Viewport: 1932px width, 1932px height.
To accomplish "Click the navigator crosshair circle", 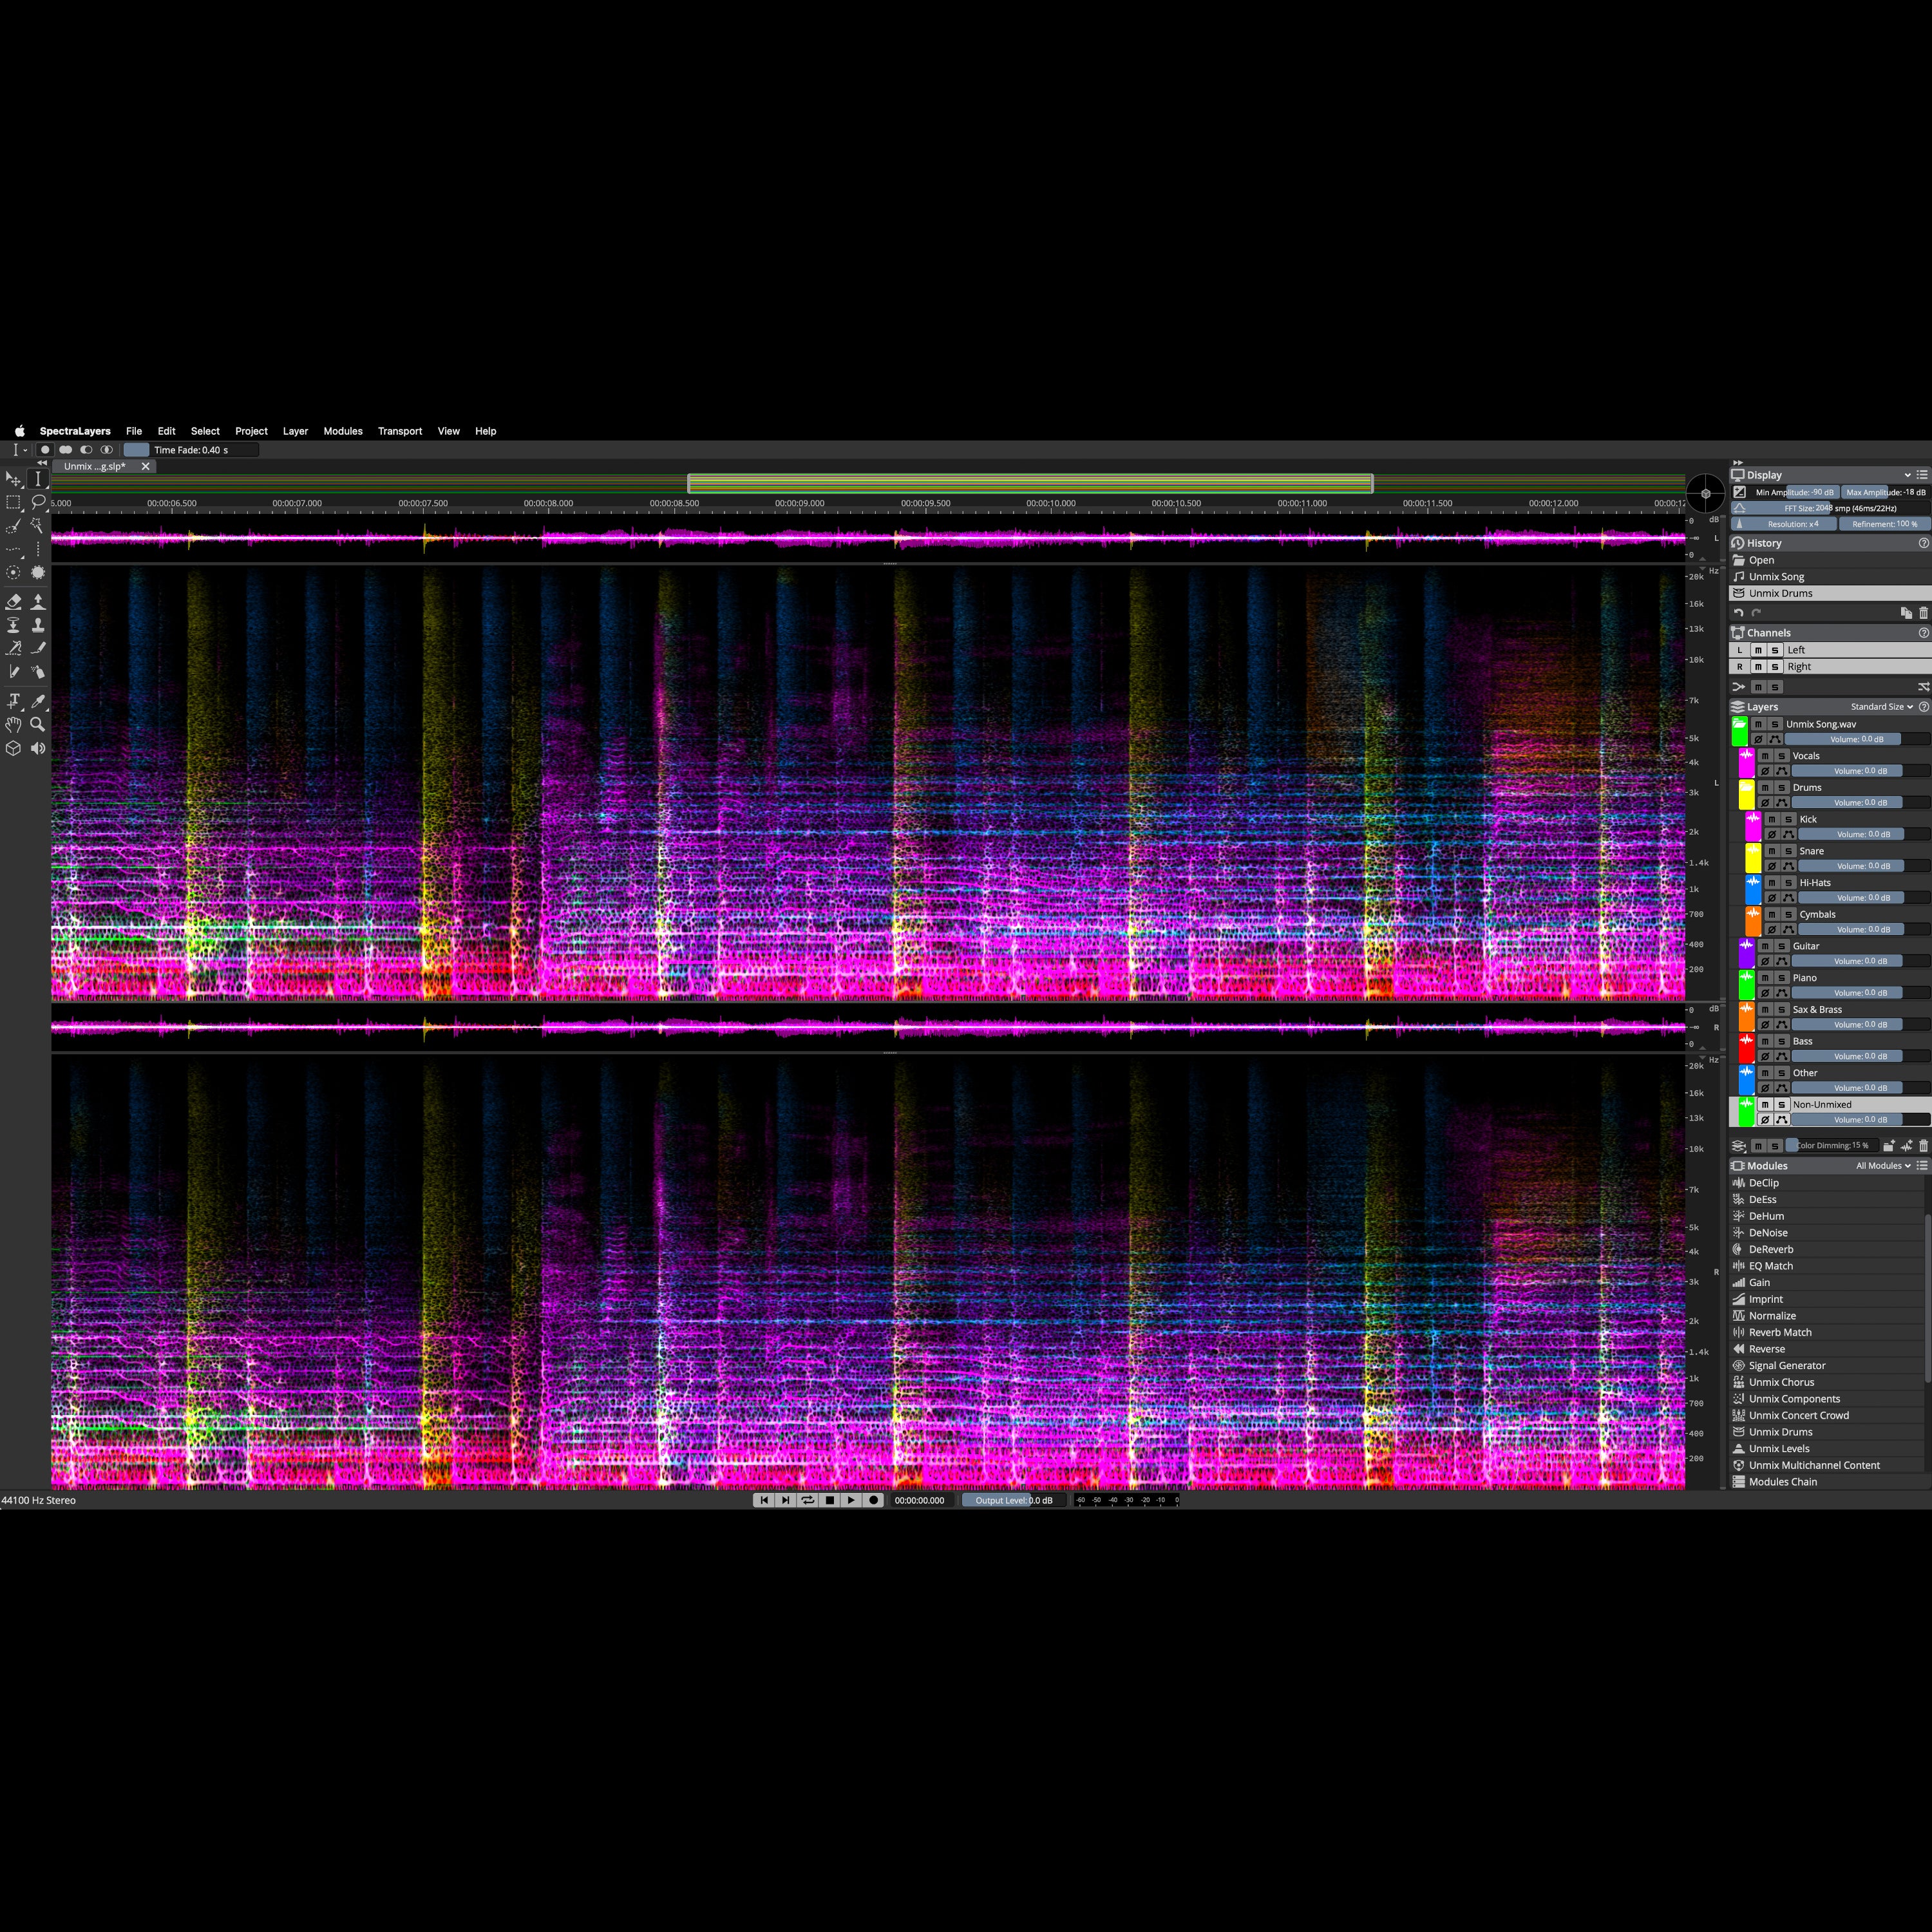I will (1706, 493).
